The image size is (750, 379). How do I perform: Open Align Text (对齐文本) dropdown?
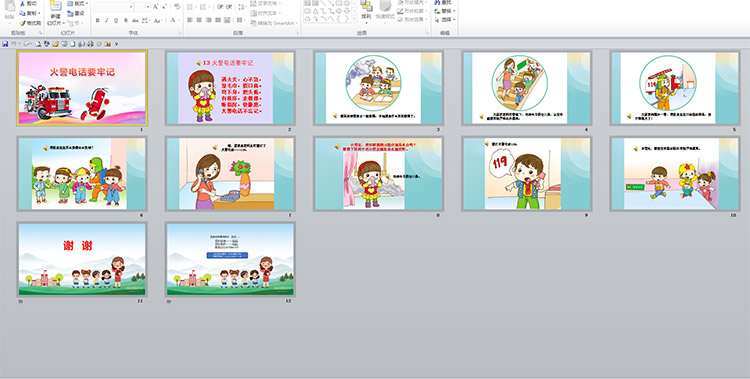coord(265,13)
